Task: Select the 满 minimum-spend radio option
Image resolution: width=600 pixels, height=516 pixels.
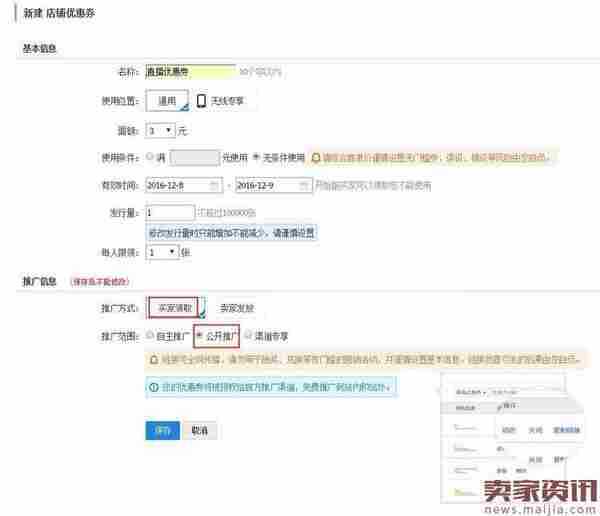Action: (151, 157)
